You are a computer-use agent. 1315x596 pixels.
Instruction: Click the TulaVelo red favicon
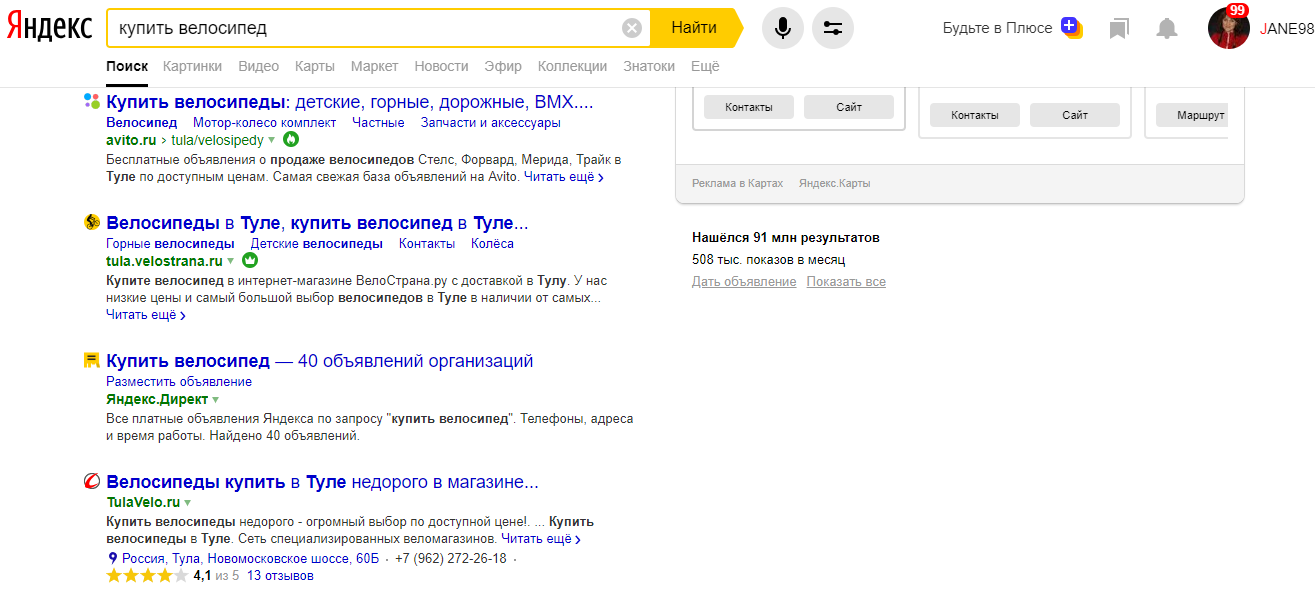(92, 482)
